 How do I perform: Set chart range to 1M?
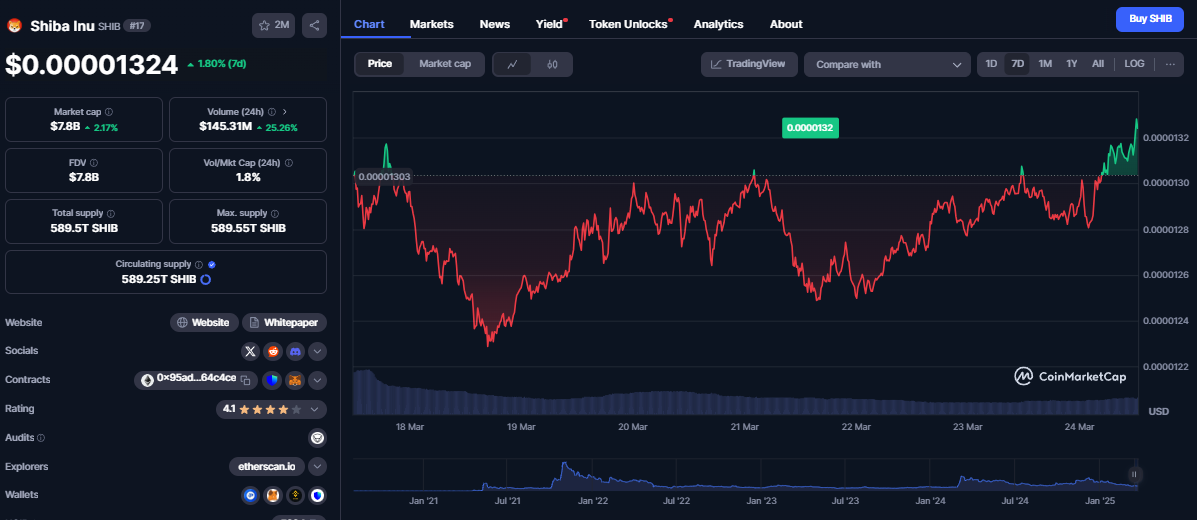1045,64
